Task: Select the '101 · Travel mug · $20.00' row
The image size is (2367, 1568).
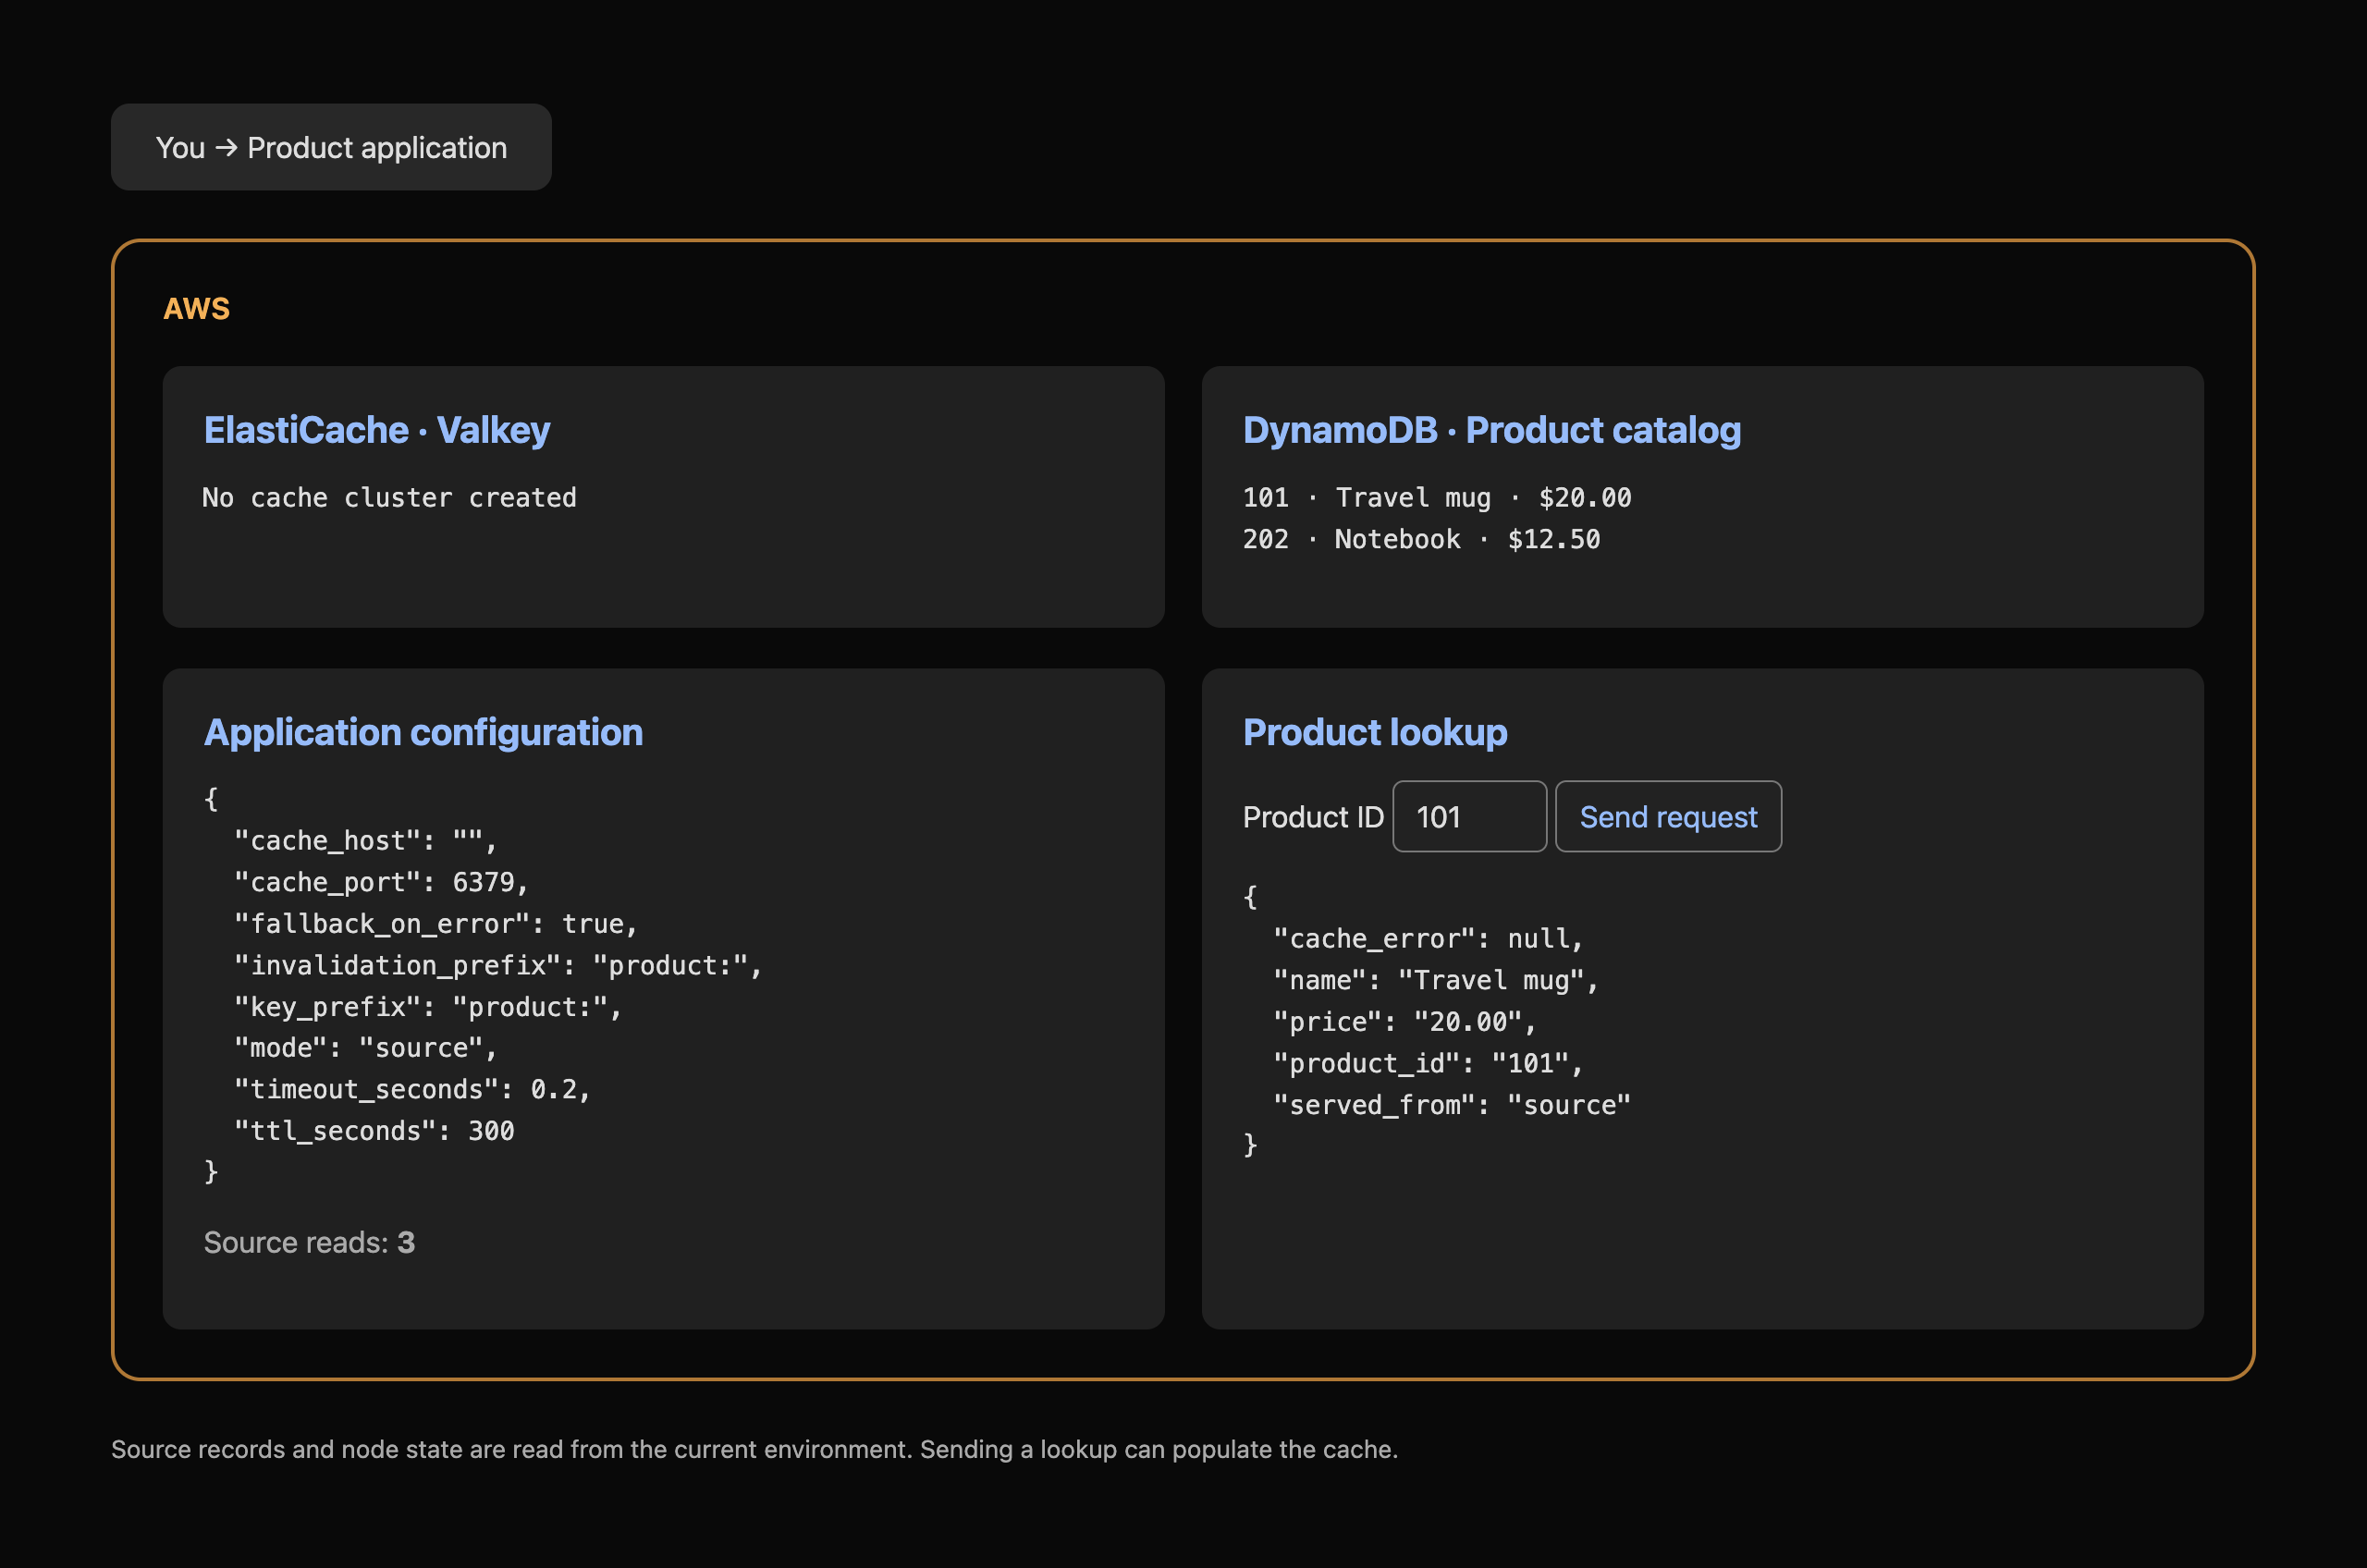Action: tap(1437, 497)
